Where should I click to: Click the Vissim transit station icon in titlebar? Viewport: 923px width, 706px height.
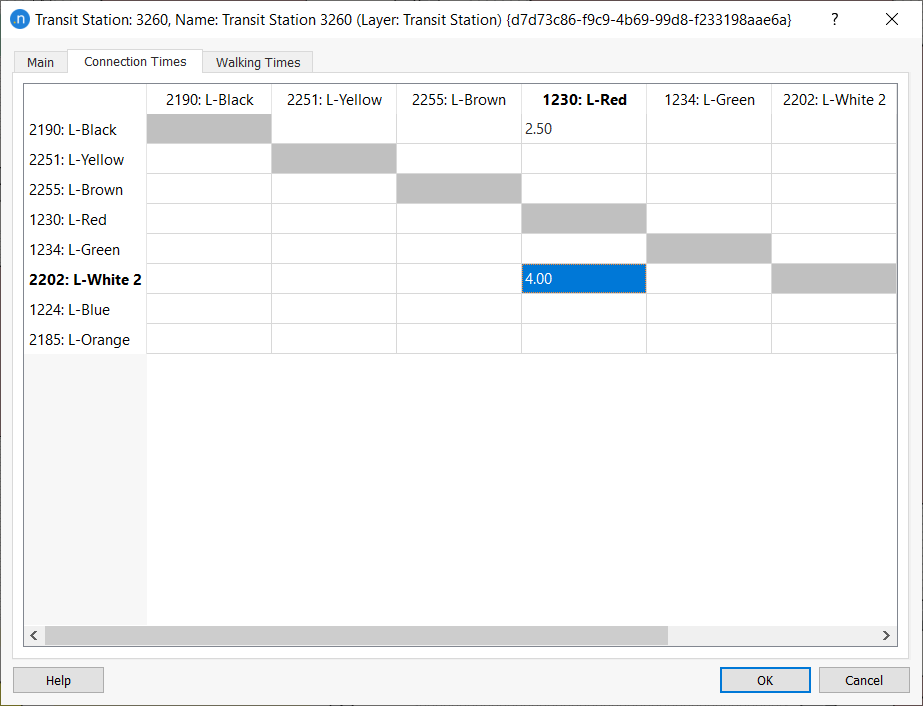(19, 19)
